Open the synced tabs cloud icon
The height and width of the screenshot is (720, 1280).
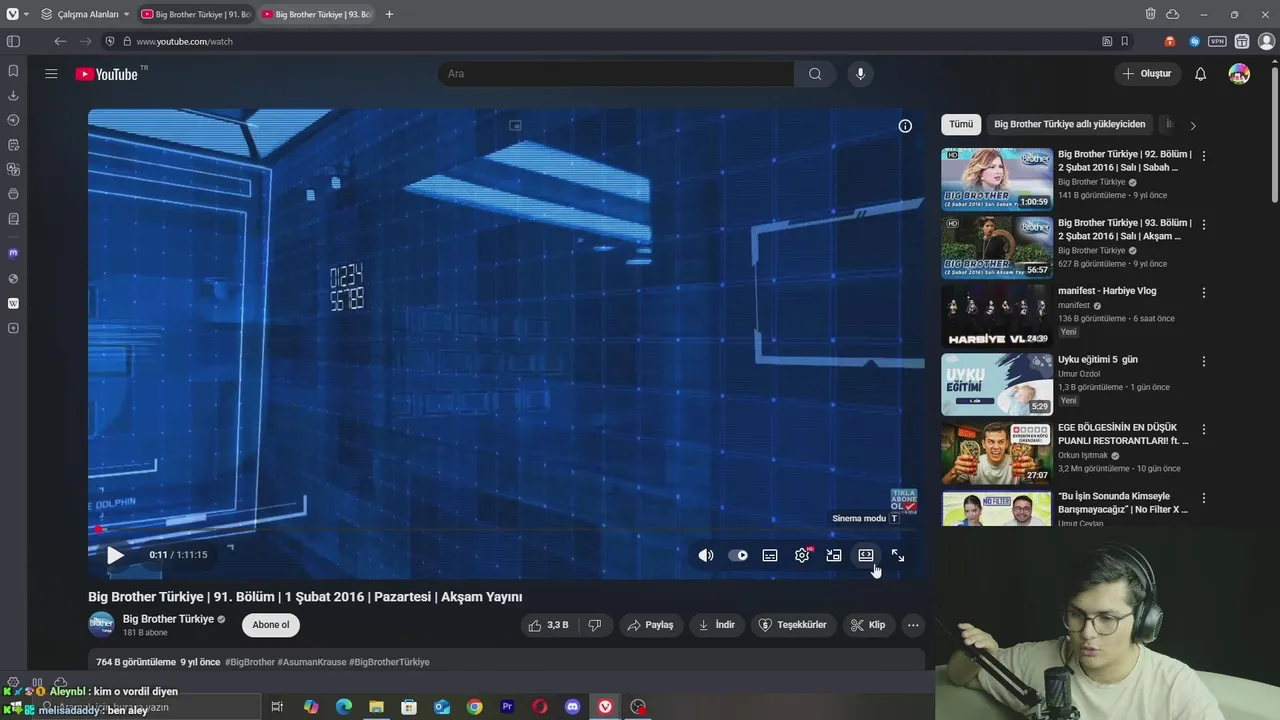tap(1173, 14)
